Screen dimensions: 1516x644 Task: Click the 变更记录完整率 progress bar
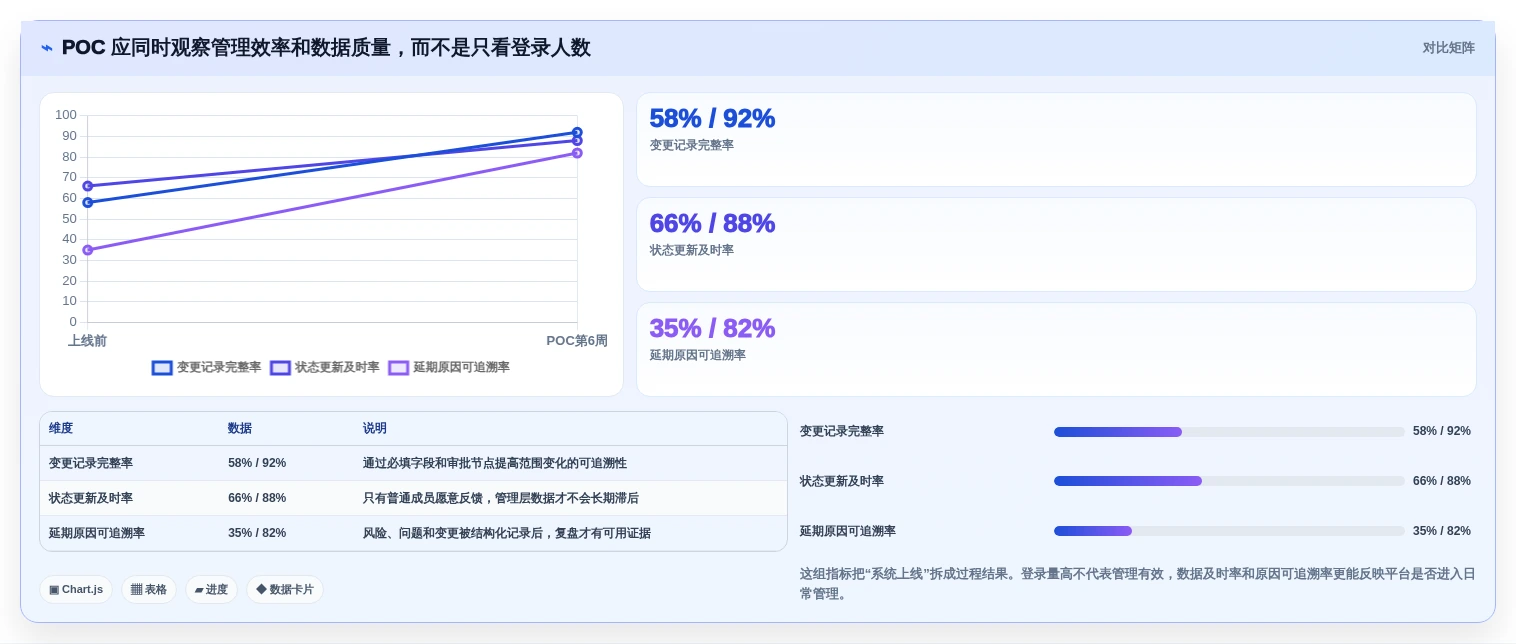1229,432
